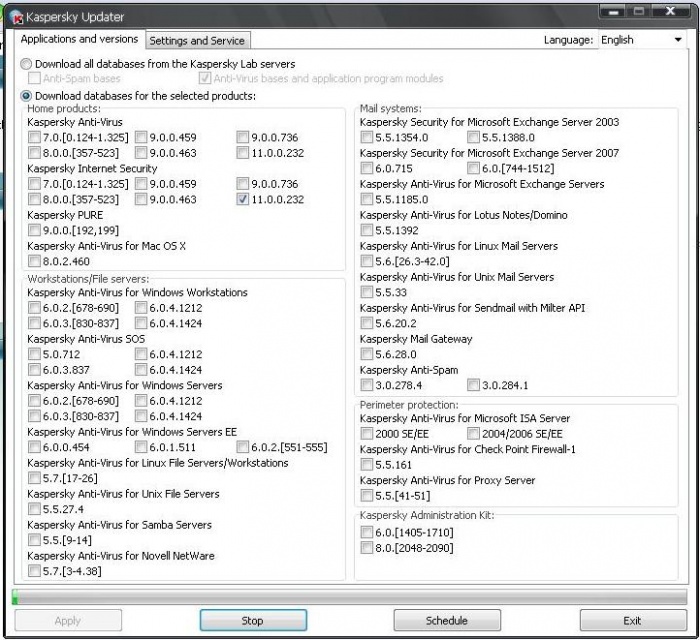
Task: Click the Apply button
Action: [68, 620]
